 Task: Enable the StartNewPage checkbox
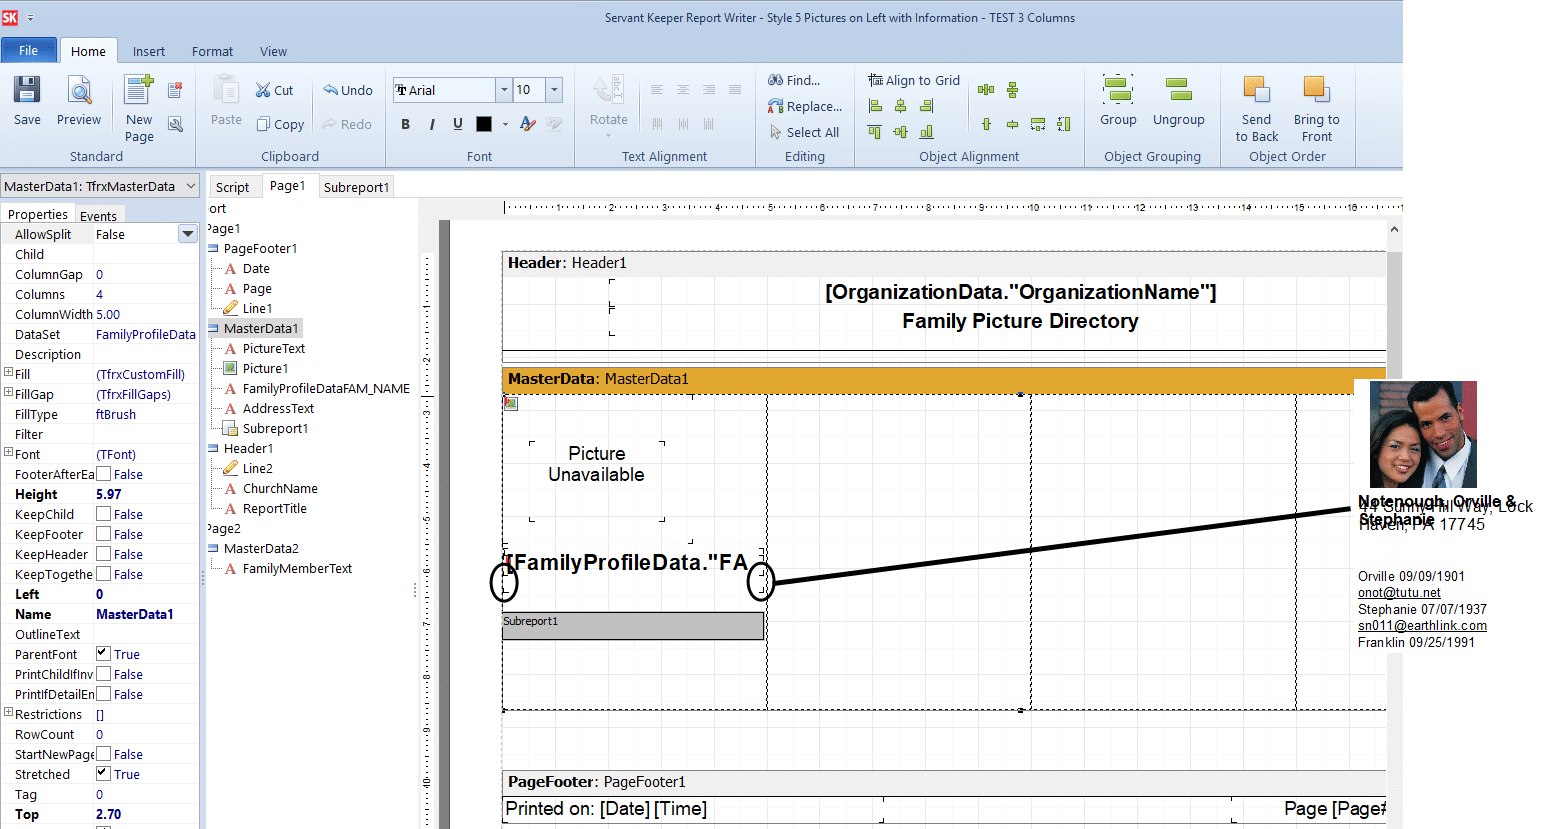pyautogui.click(x=103, y=754)
